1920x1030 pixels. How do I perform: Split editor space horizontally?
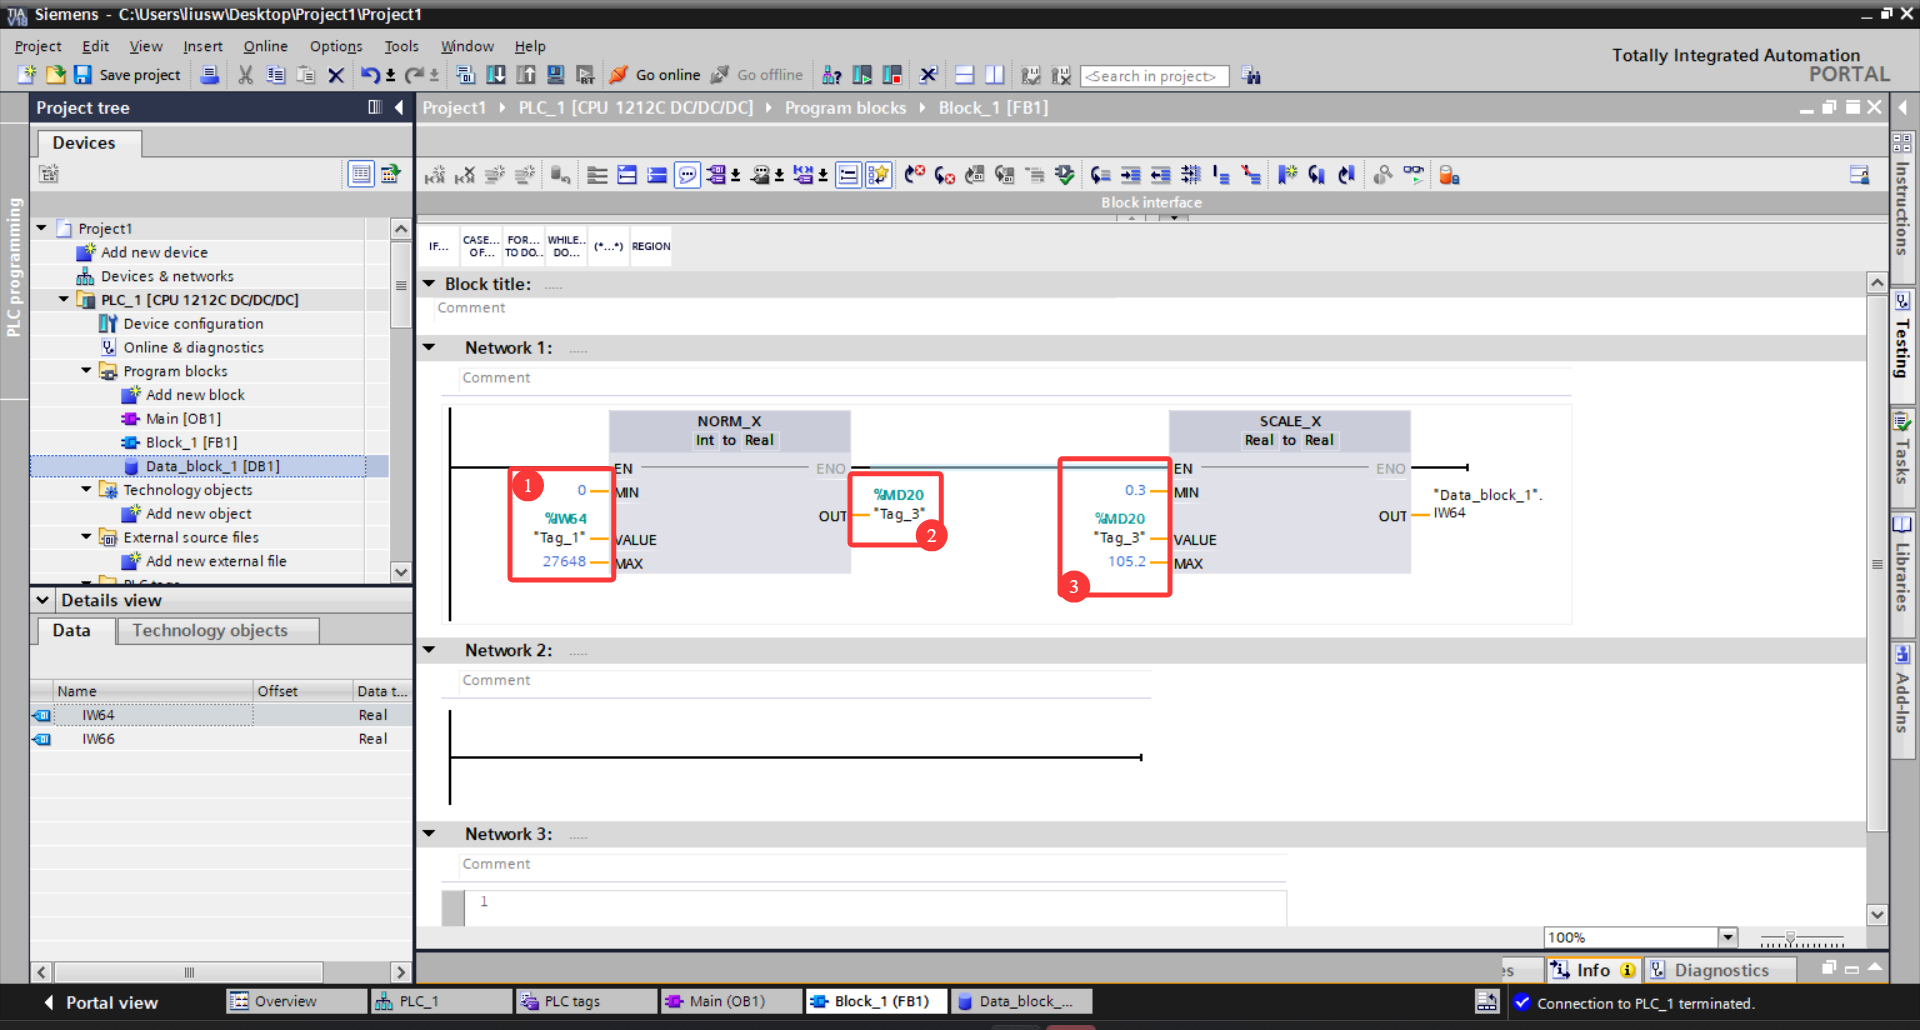[x=965, y=75]
